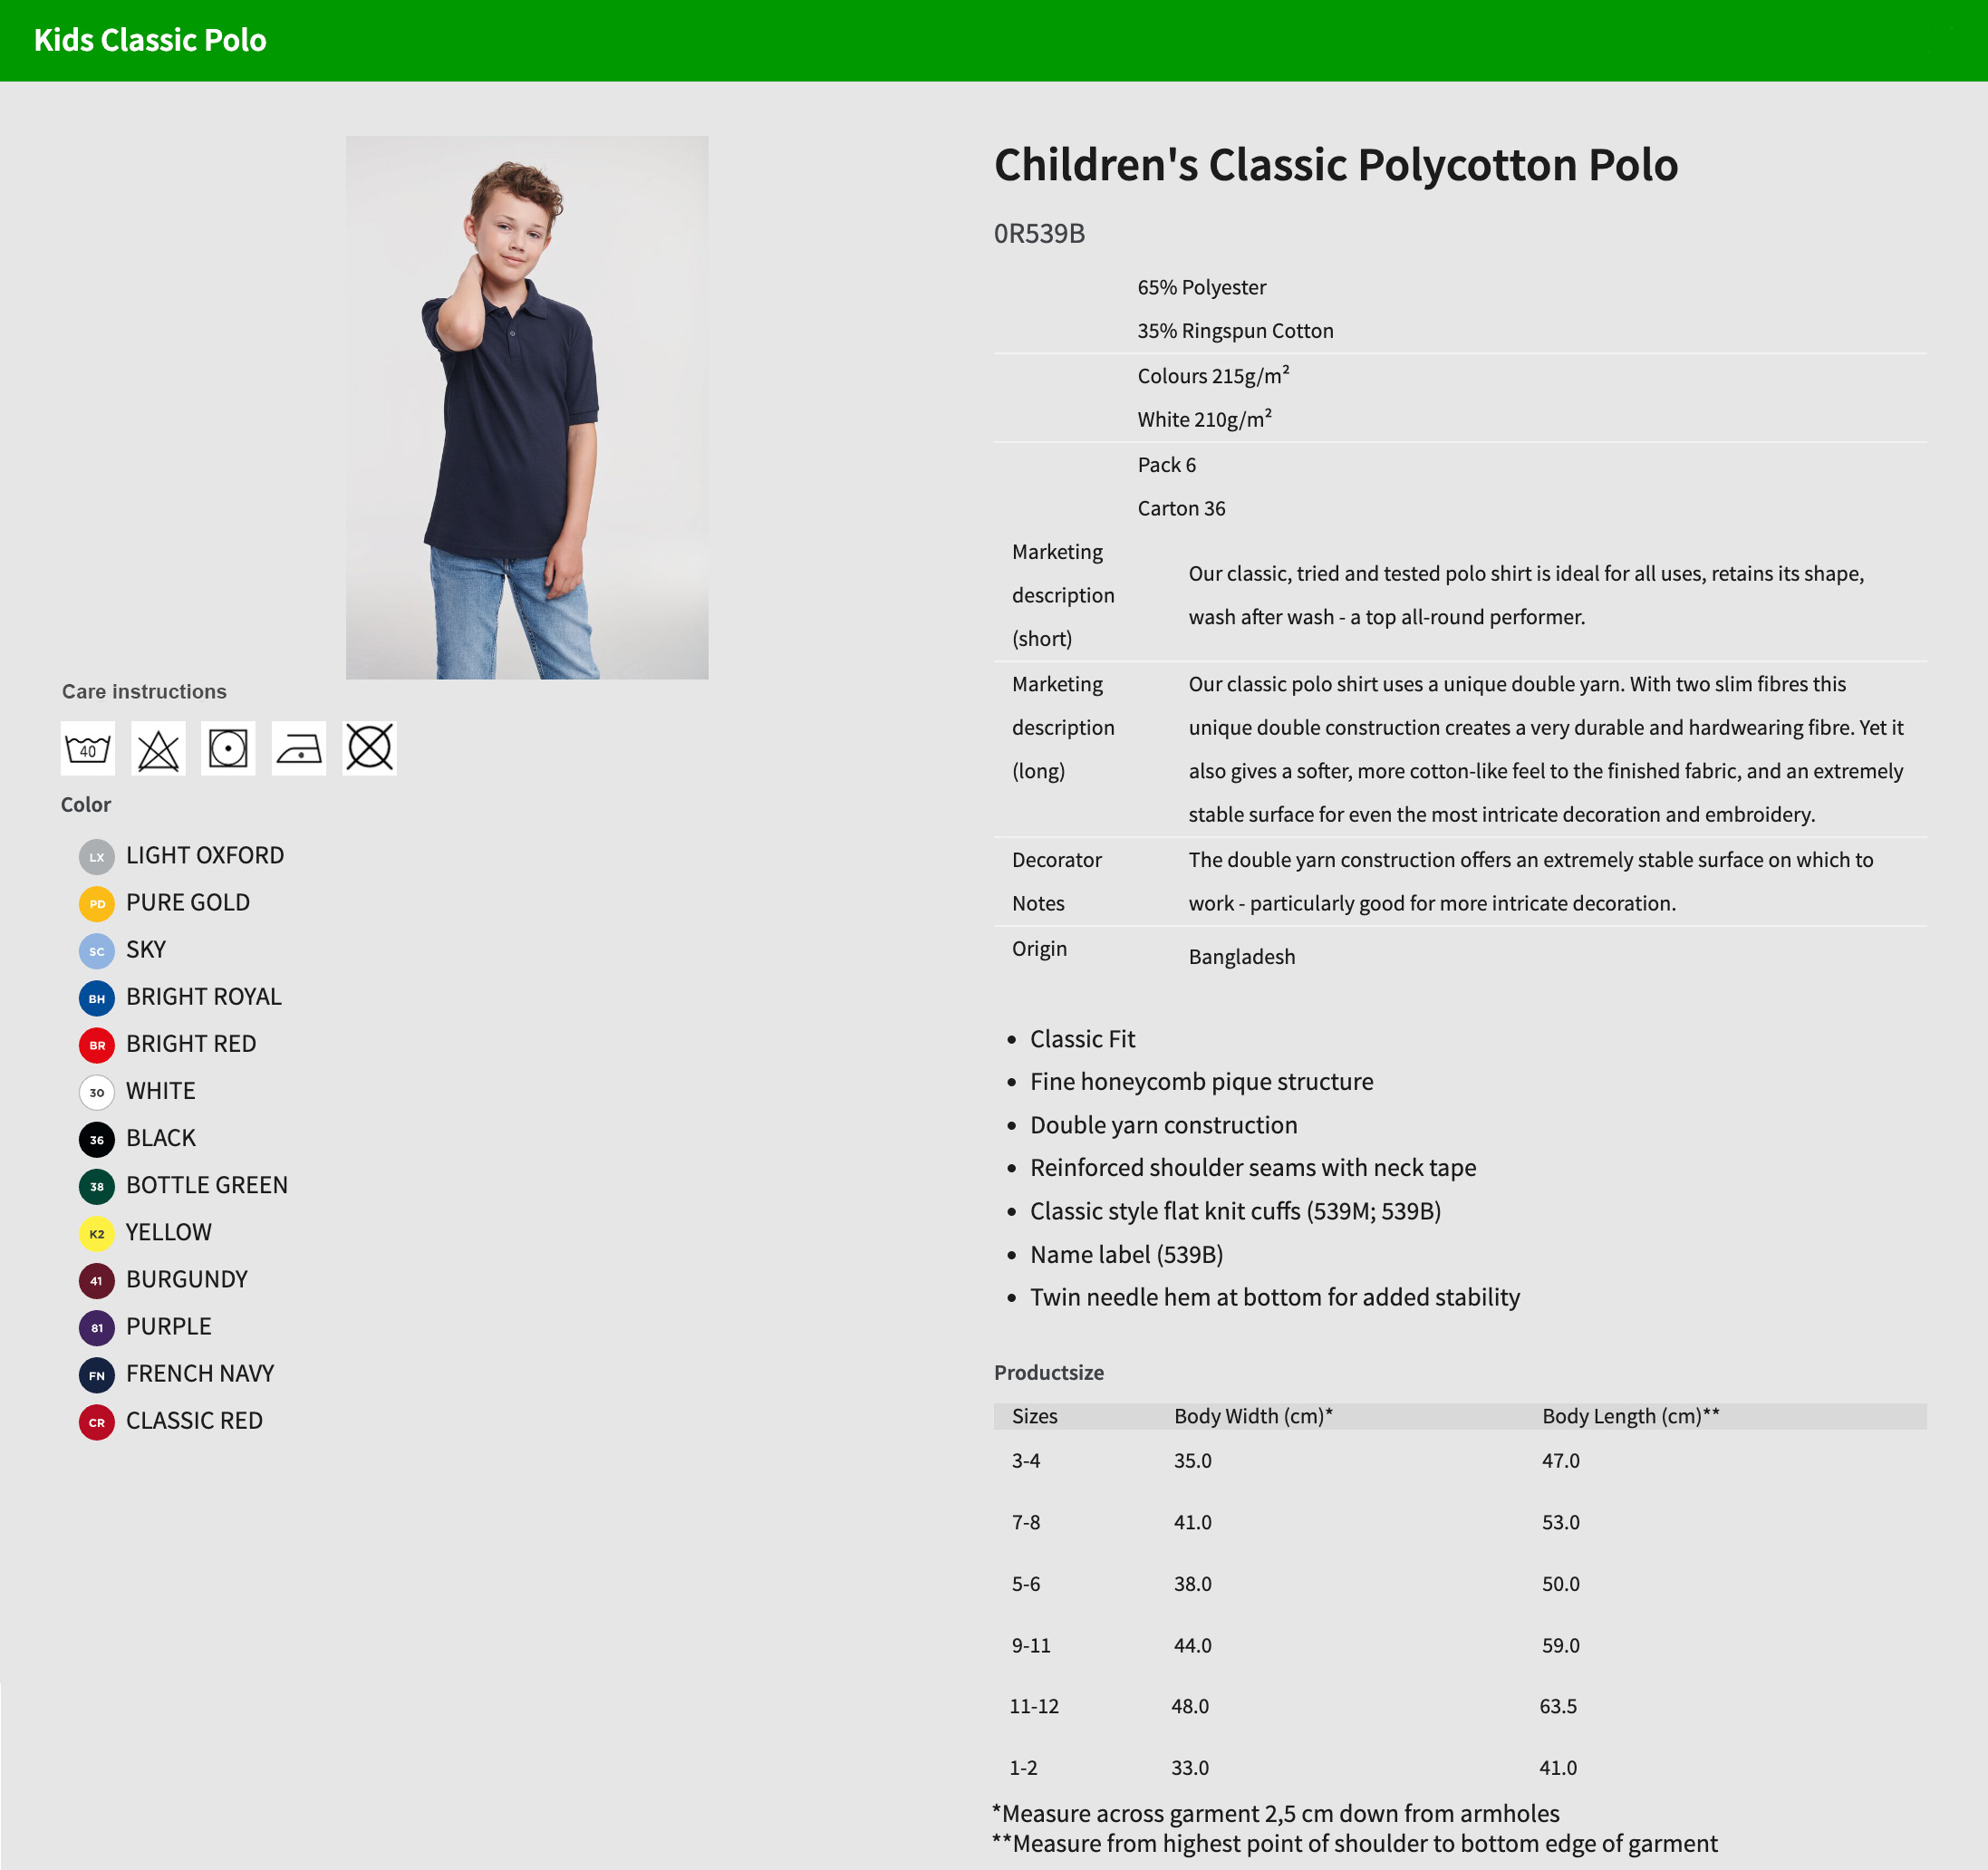Click the iron low heat care icon

coord(299,748)
